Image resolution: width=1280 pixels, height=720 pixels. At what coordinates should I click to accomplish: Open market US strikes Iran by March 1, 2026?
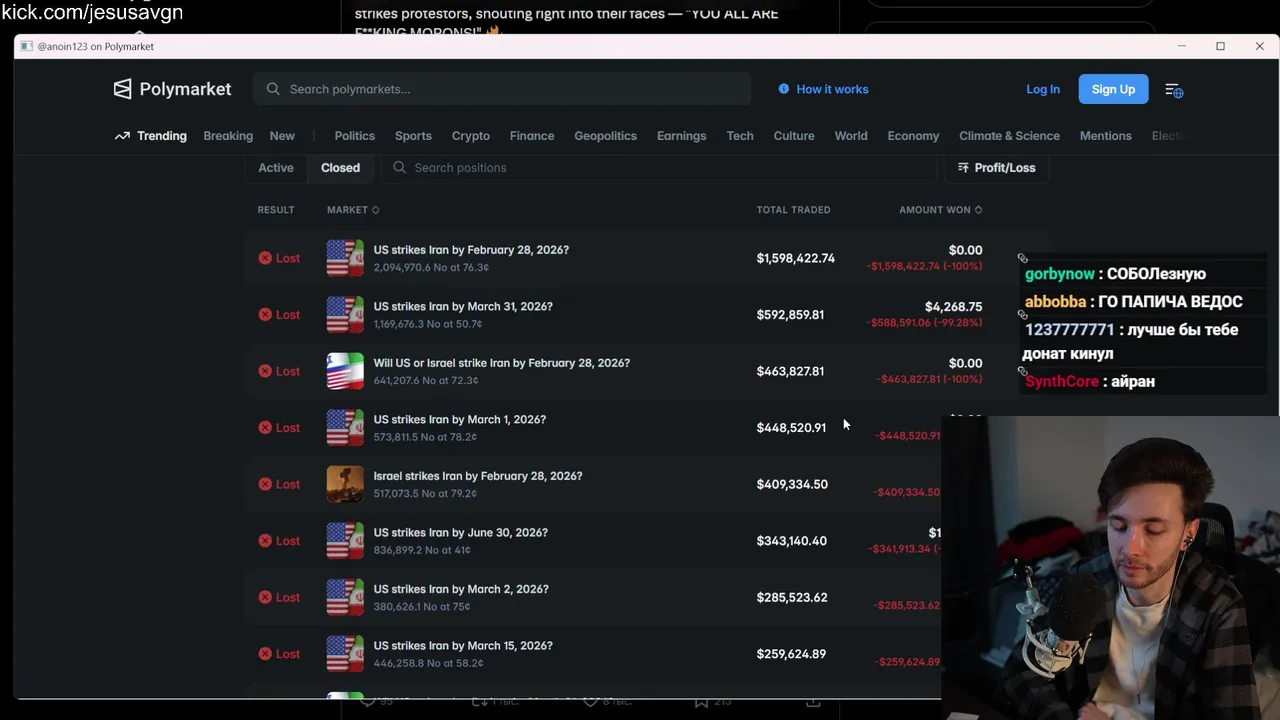click(460, 419)
